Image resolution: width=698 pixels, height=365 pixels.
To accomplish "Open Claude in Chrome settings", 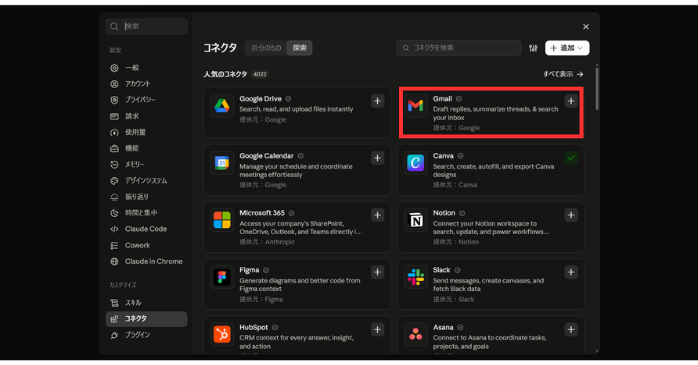I will click(x=146, y=261).
